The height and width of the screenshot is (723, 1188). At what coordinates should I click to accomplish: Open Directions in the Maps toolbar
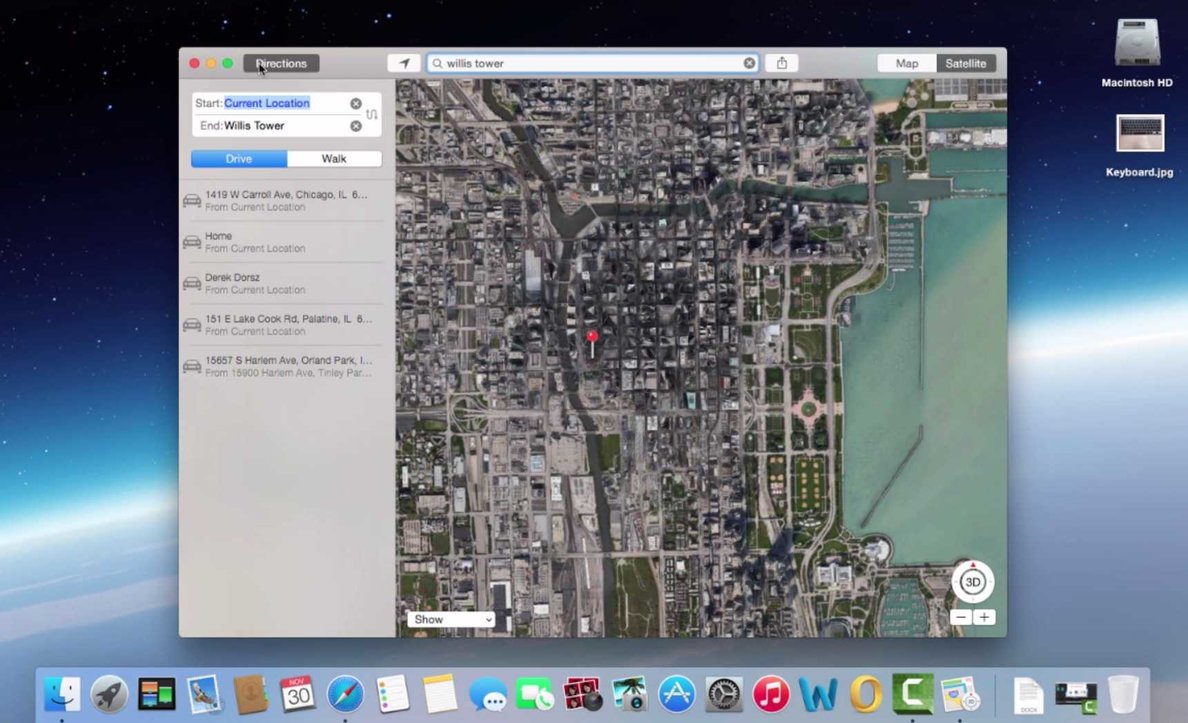click(281, 62)
